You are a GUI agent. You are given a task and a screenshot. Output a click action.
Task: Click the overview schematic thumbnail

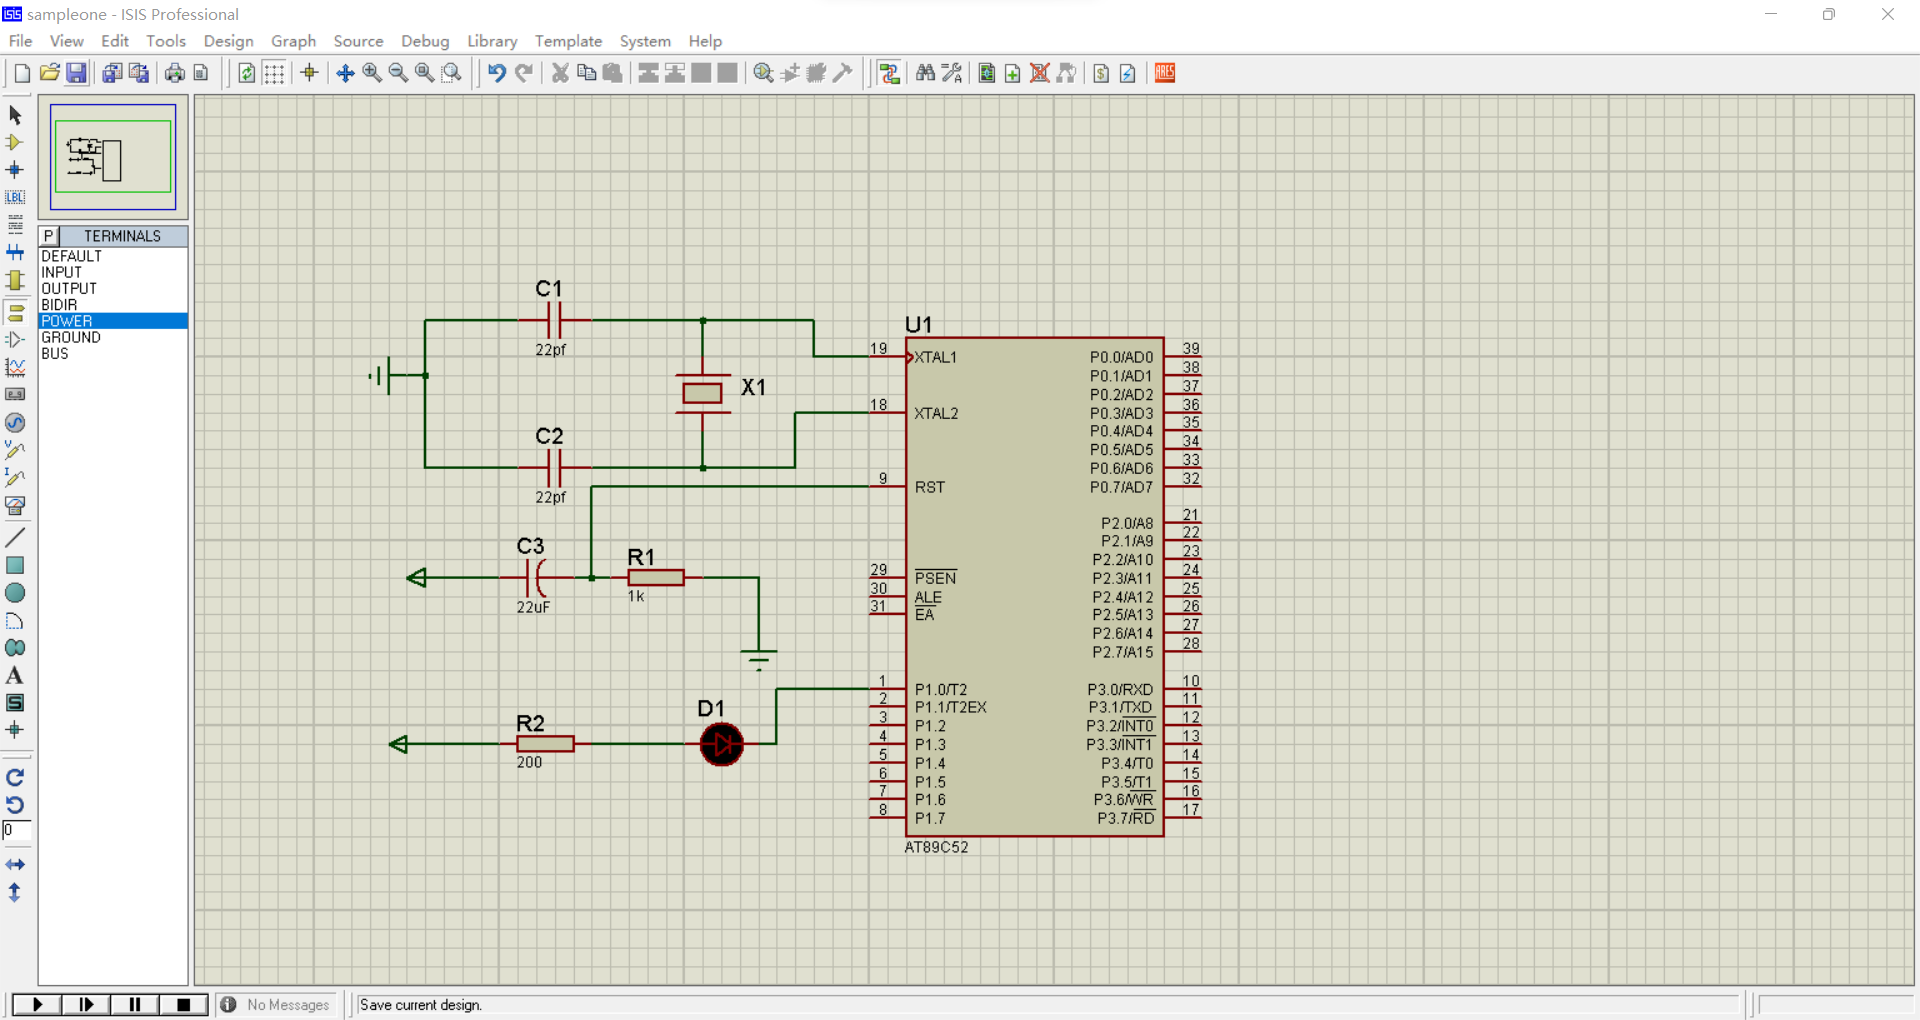pyautogui.click(x=113, y=157)
